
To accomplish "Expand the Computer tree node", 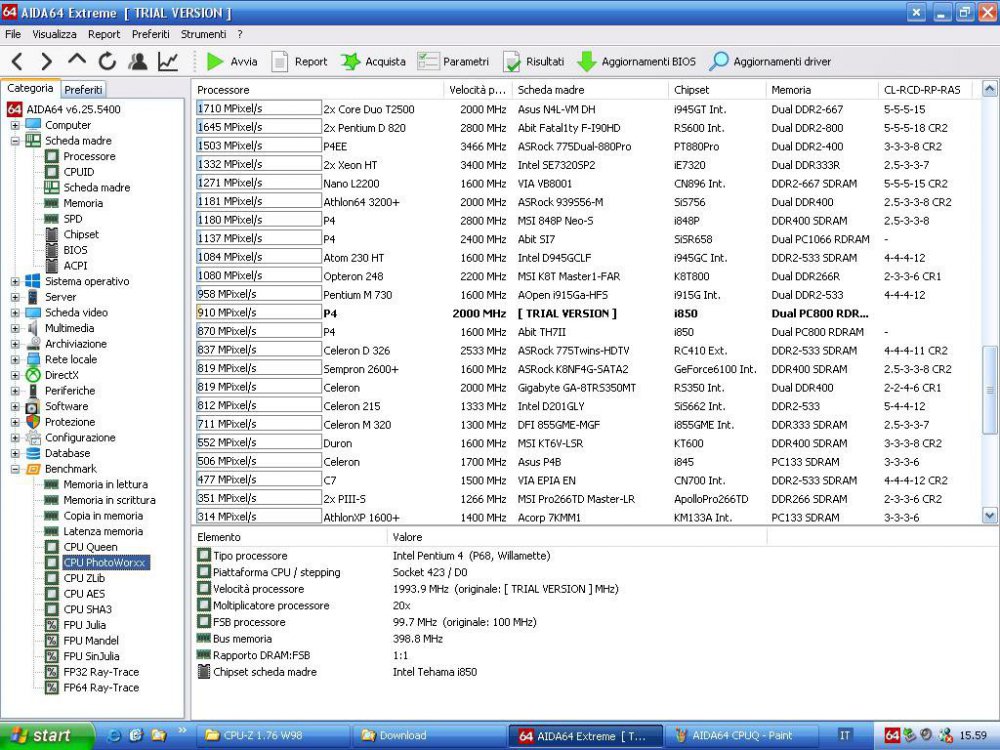I will click(x=15, y=126).
